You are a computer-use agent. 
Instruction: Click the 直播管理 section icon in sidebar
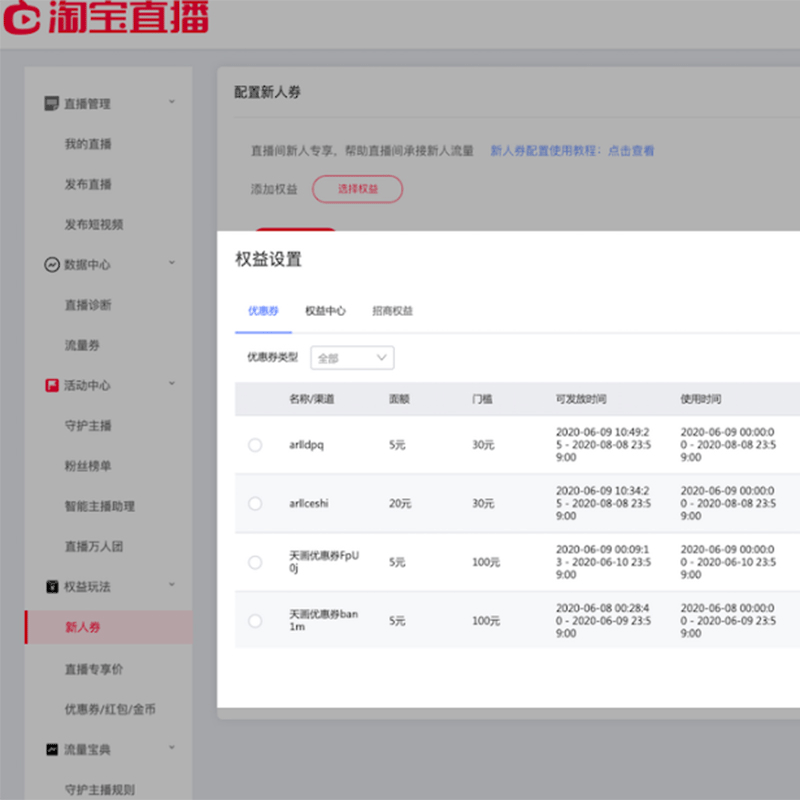52,104
